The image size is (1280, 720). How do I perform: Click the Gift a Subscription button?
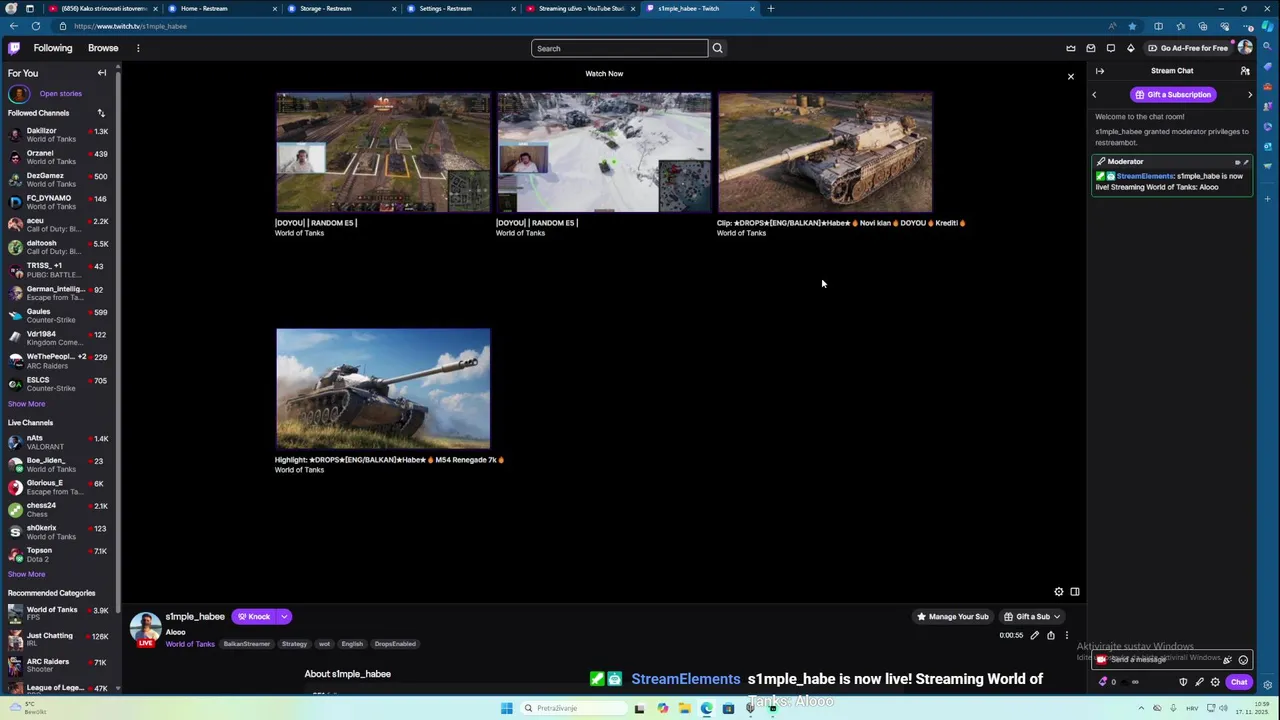click(x=1172, y=95)
